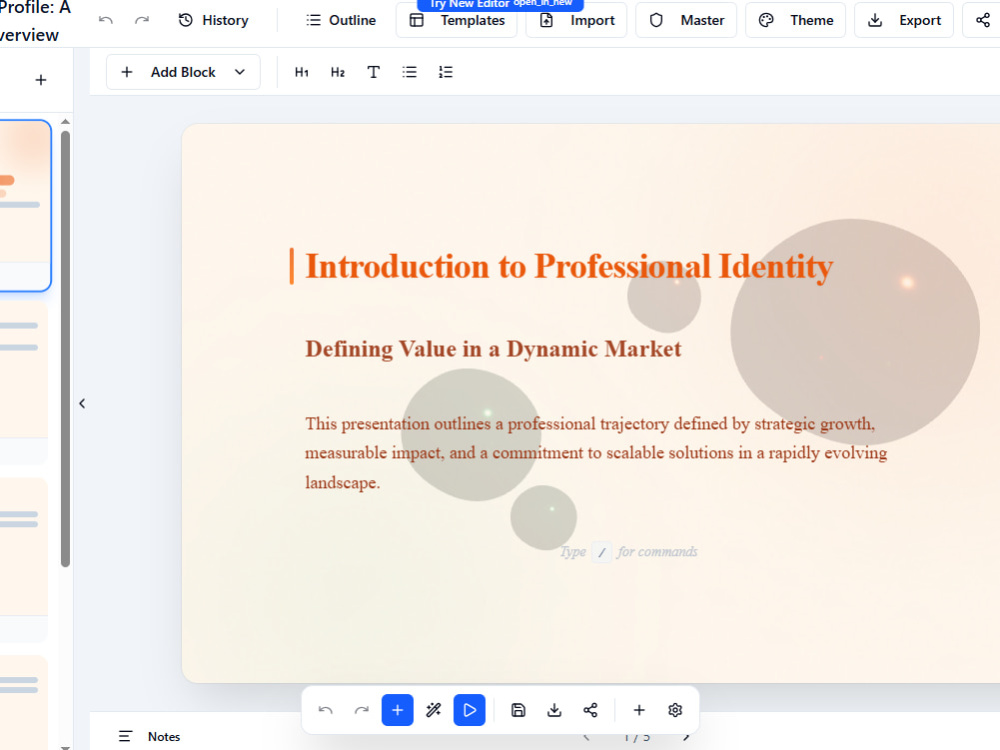Collapse the slide sidebar with chevron
This screenshot has width=1000, height=750.
[82, 404]
